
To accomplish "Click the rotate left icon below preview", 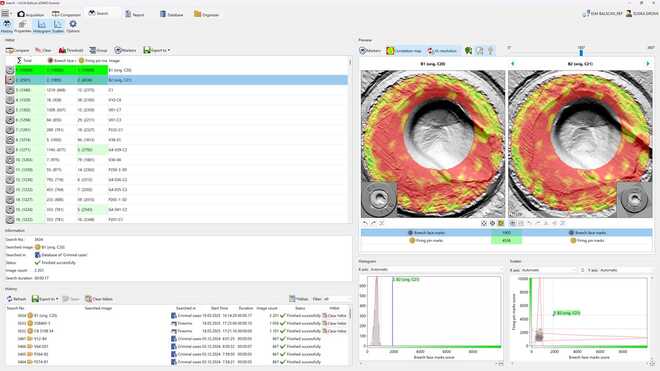I will (365, 223).
